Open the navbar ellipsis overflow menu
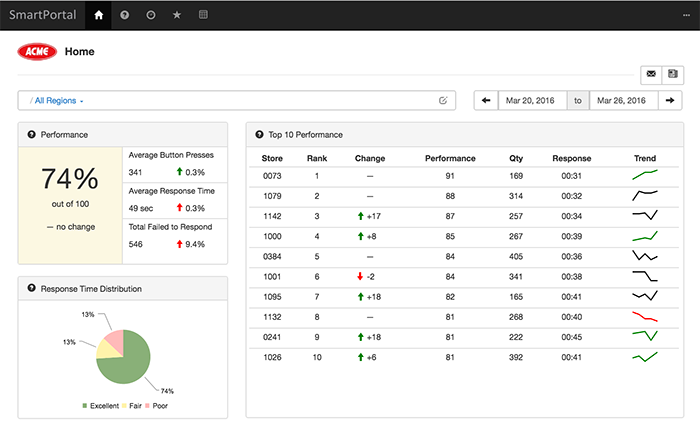 (686, 15)
